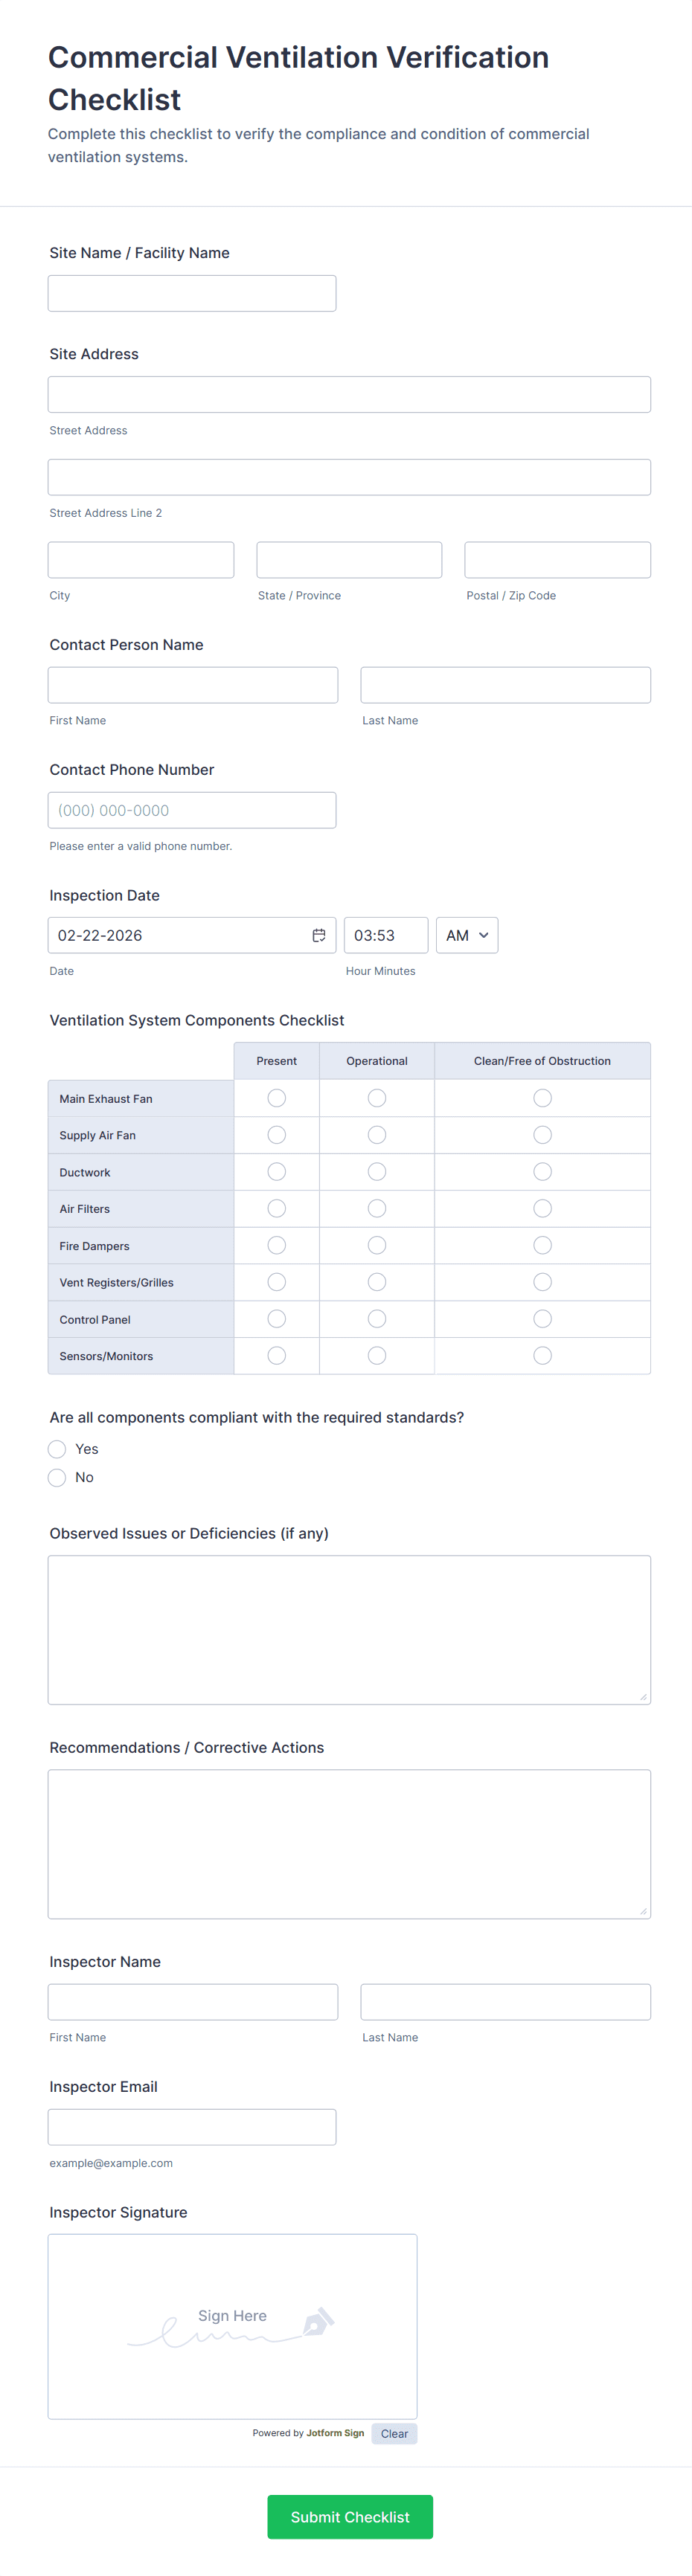Click the Inspector Email input
The height and width of the screenshot is (2576, 692).
[192, 2127]
